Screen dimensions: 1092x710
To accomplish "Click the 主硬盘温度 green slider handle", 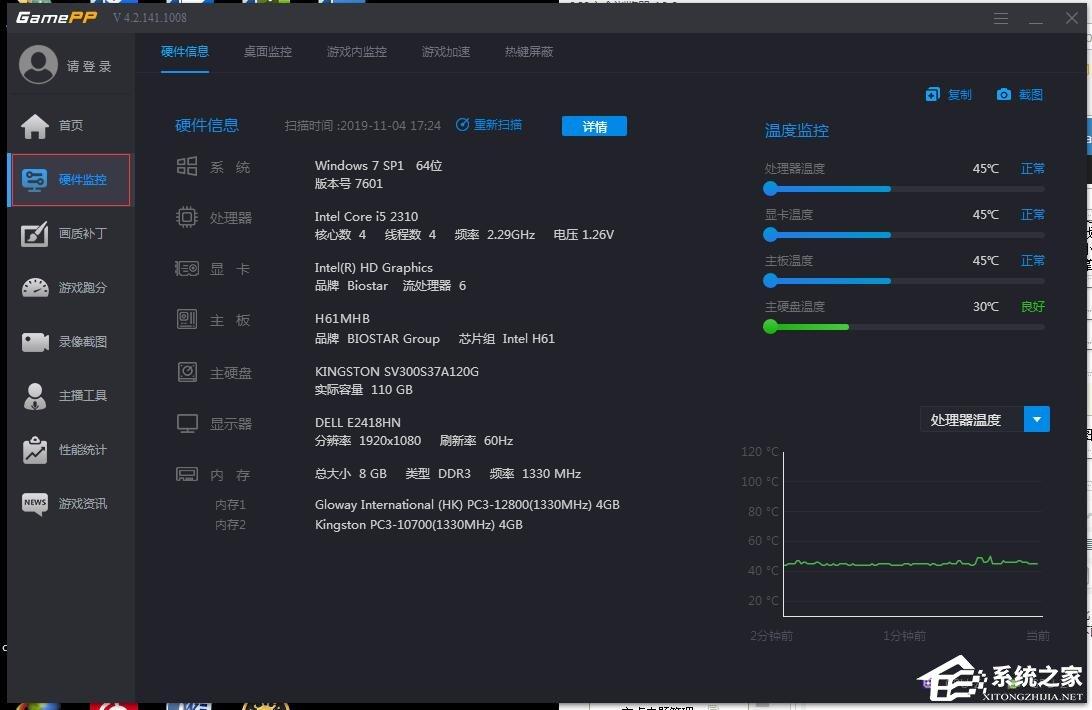I will pyautogui.click(x=770, y=327).
